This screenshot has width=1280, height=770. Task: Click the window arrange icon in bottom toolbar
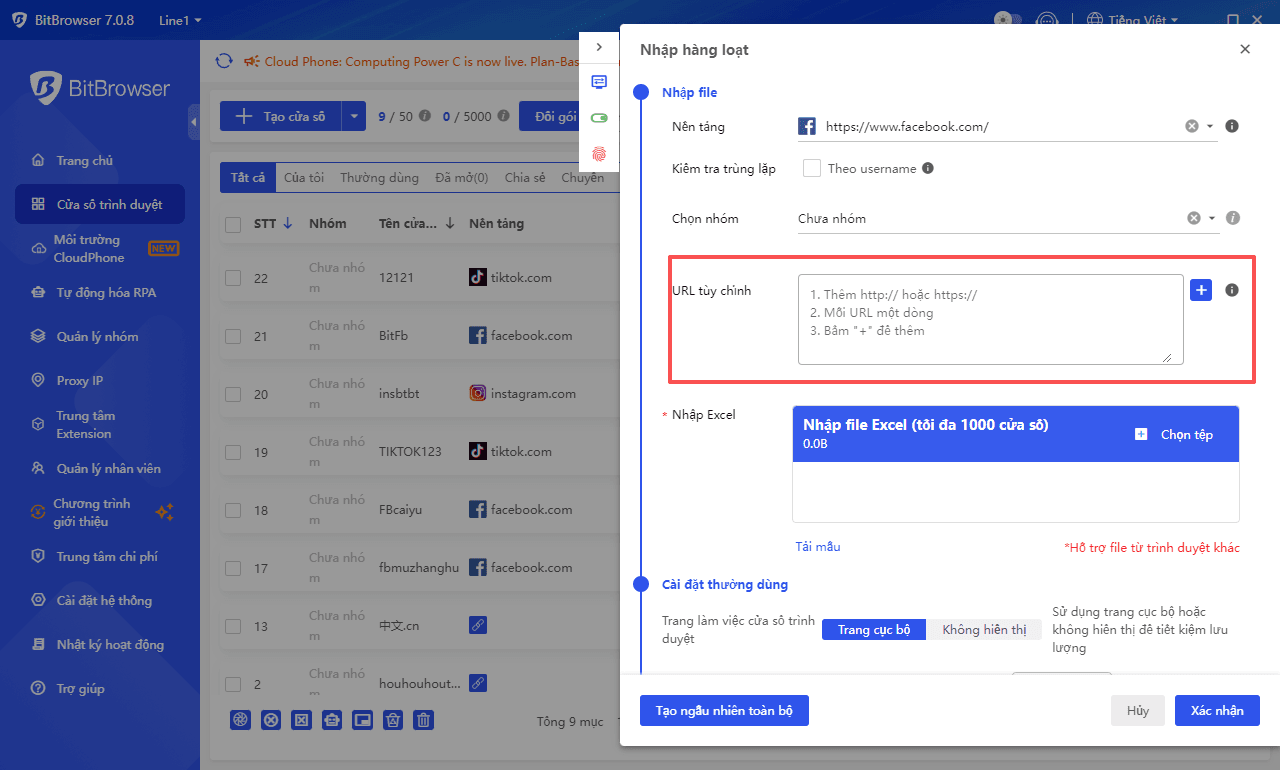point(362,720)
